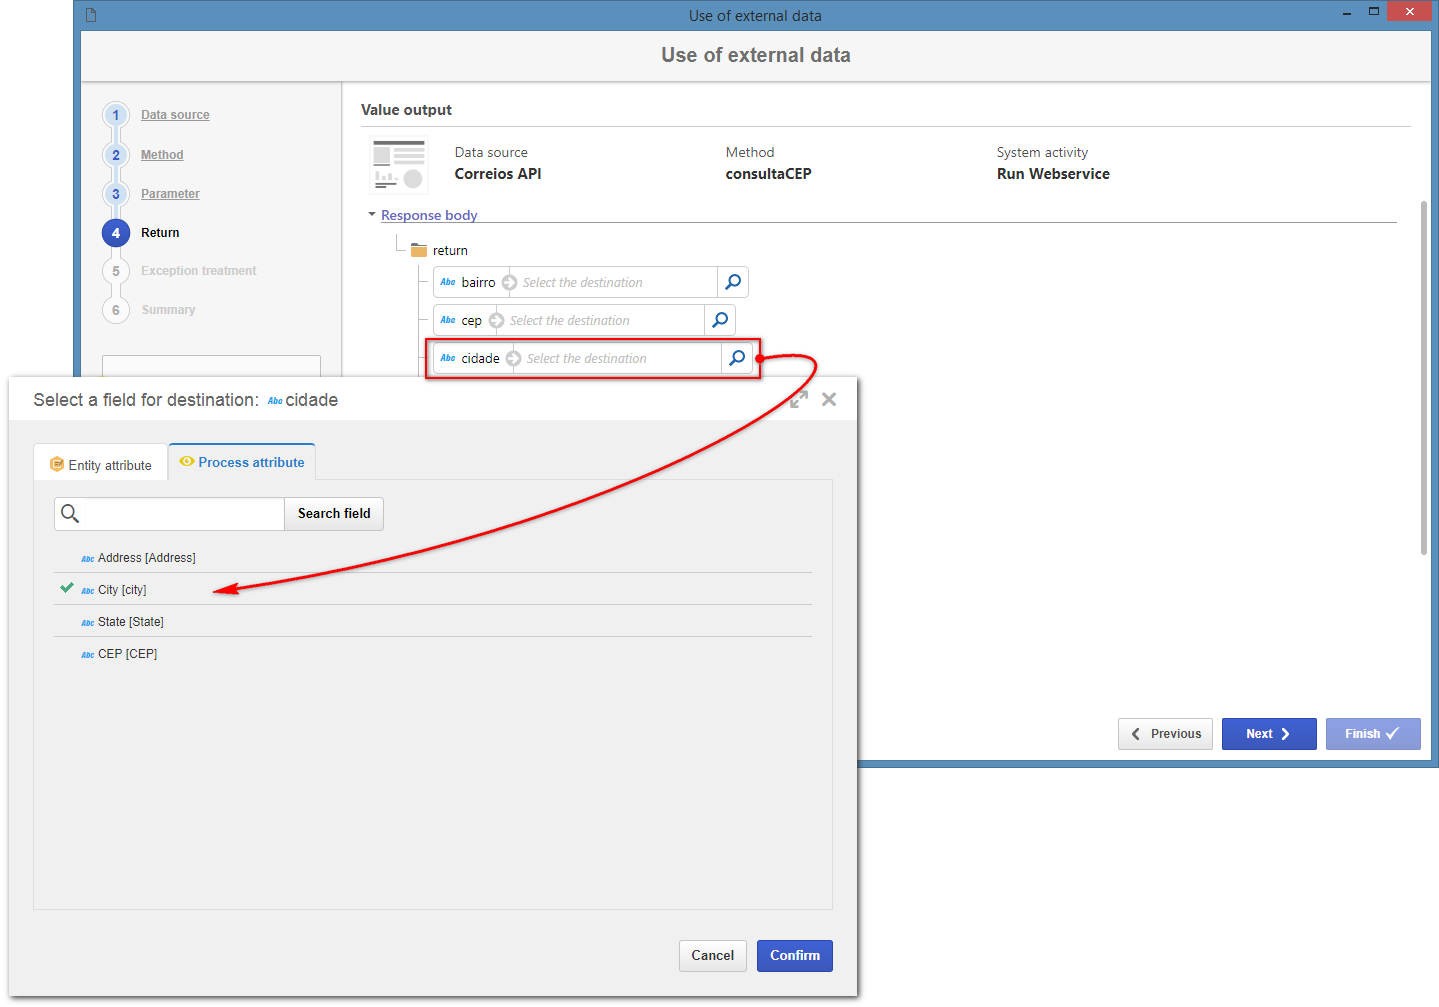1439x1007 pixels.
Task: Click step 3 circle in the wizard
Action: [x=116, y=194]
